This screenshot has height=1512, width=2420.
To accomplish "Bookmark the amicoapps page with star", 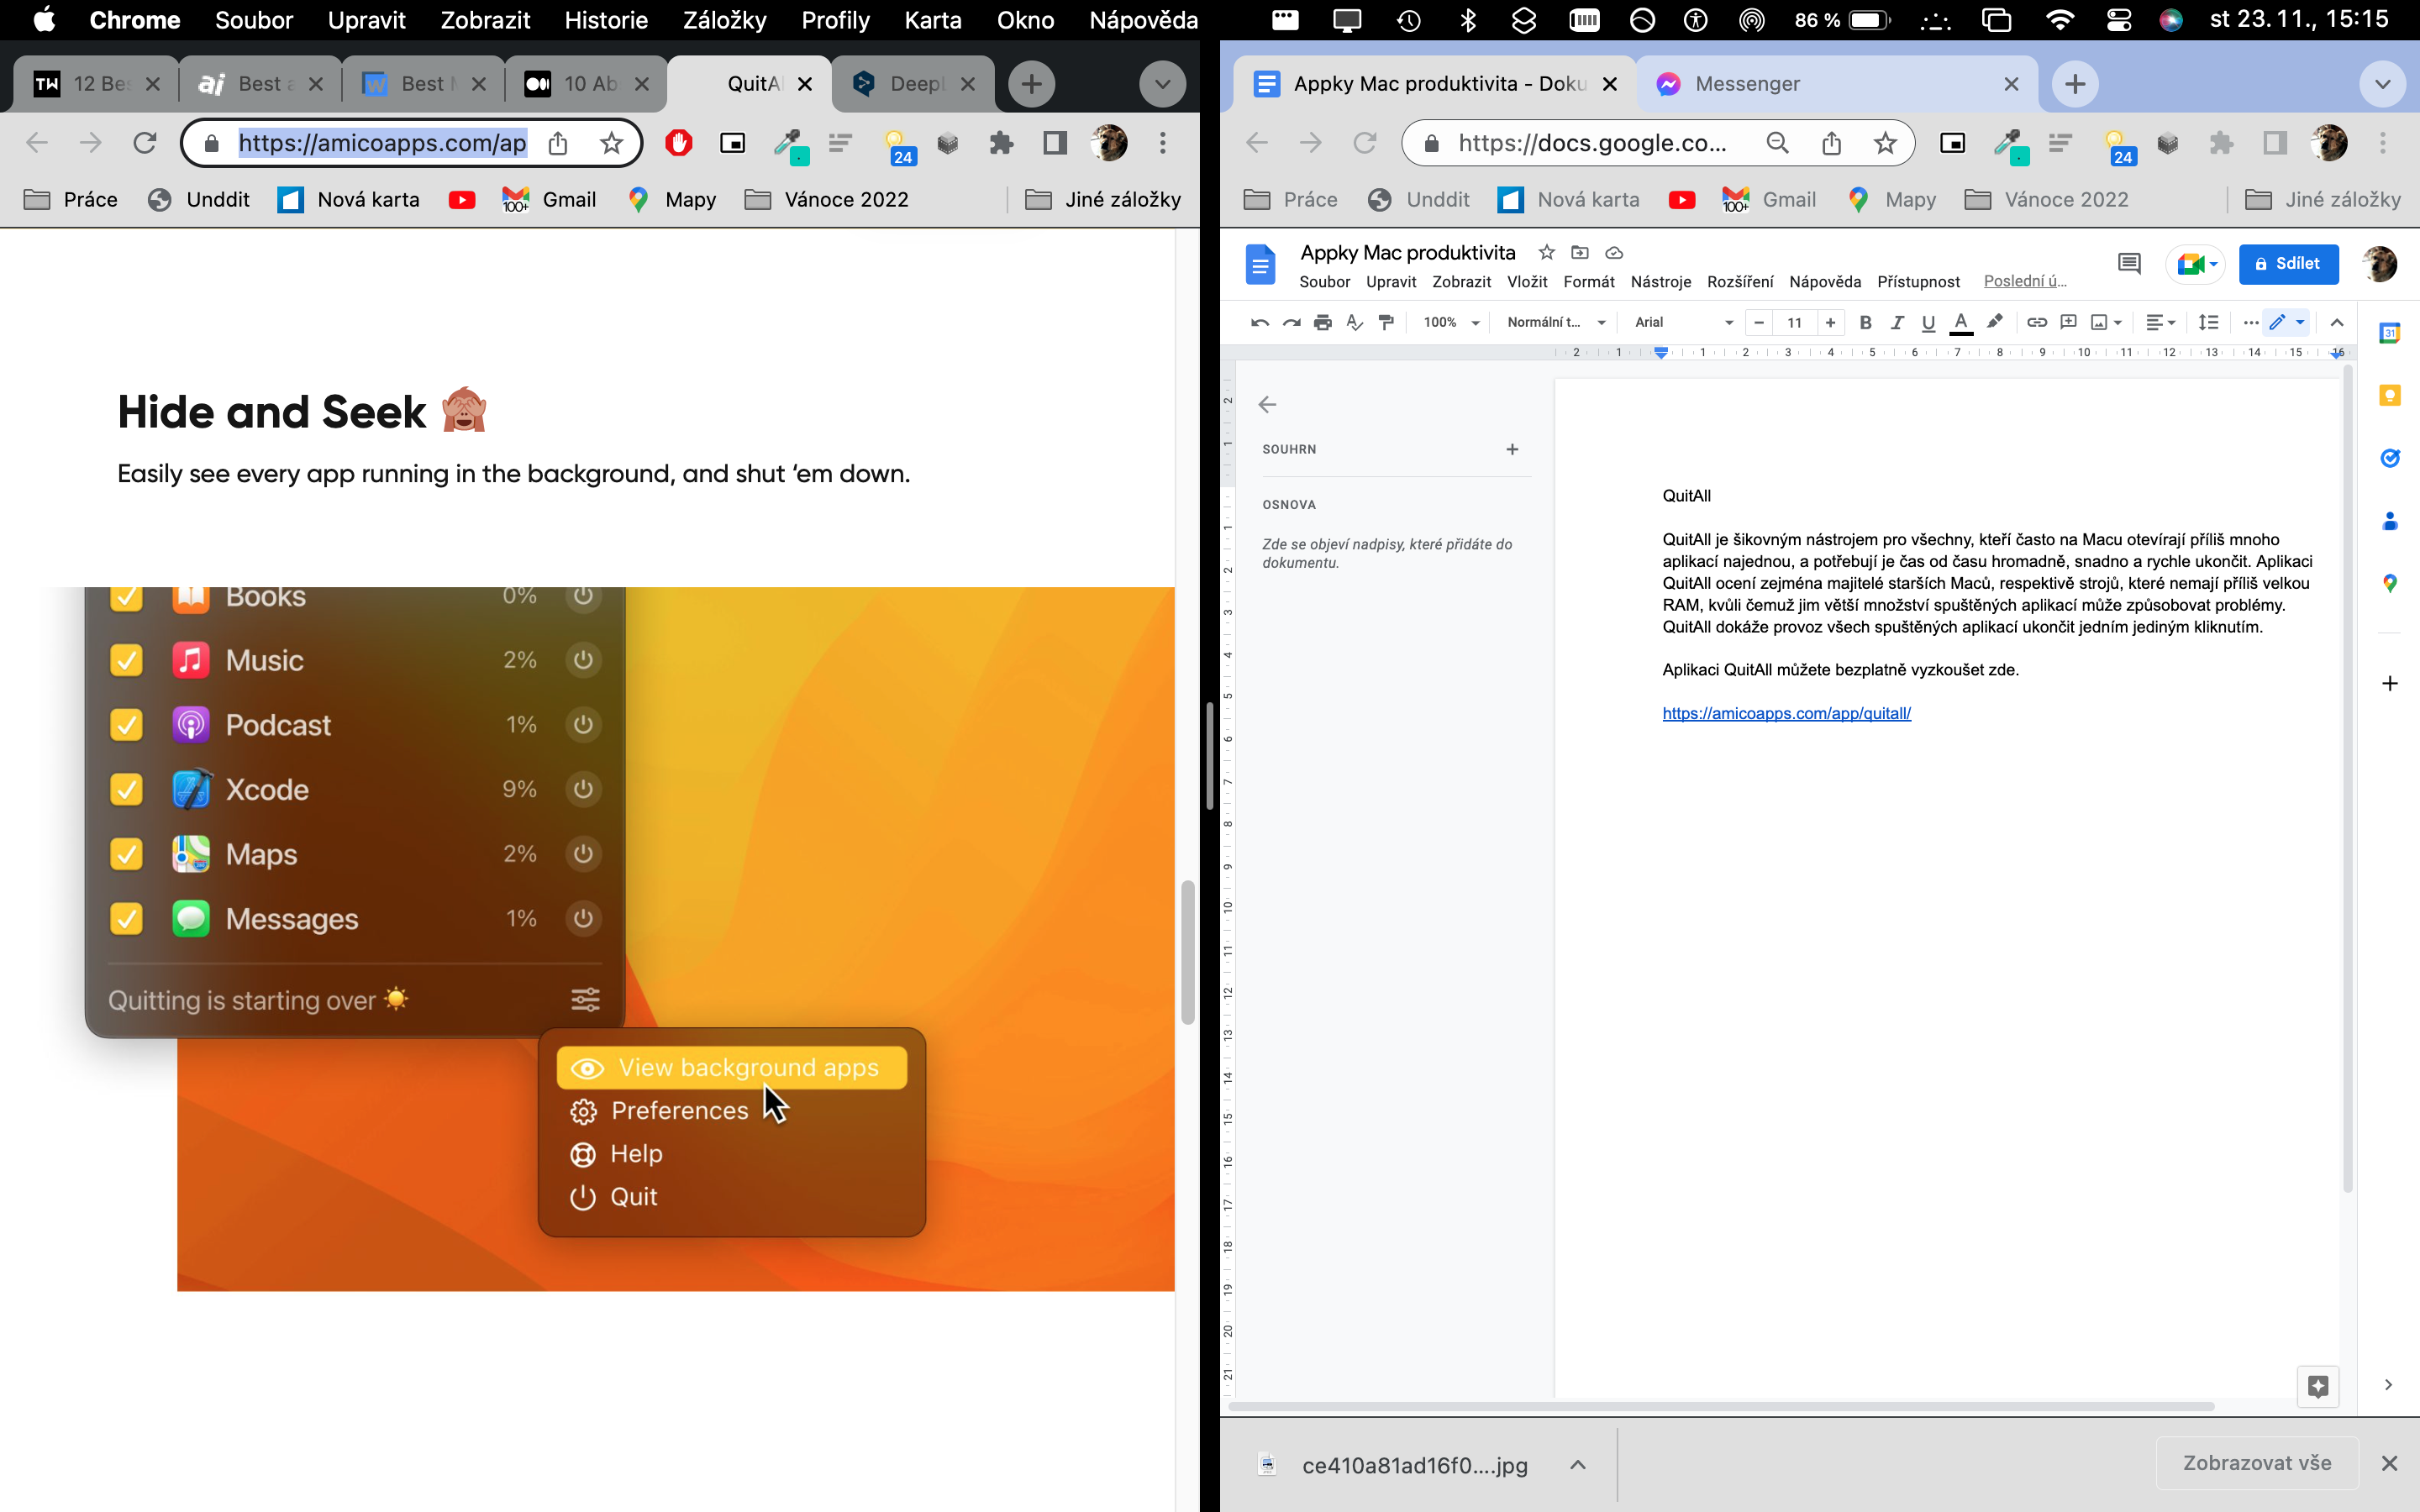I will coord(611,143).
